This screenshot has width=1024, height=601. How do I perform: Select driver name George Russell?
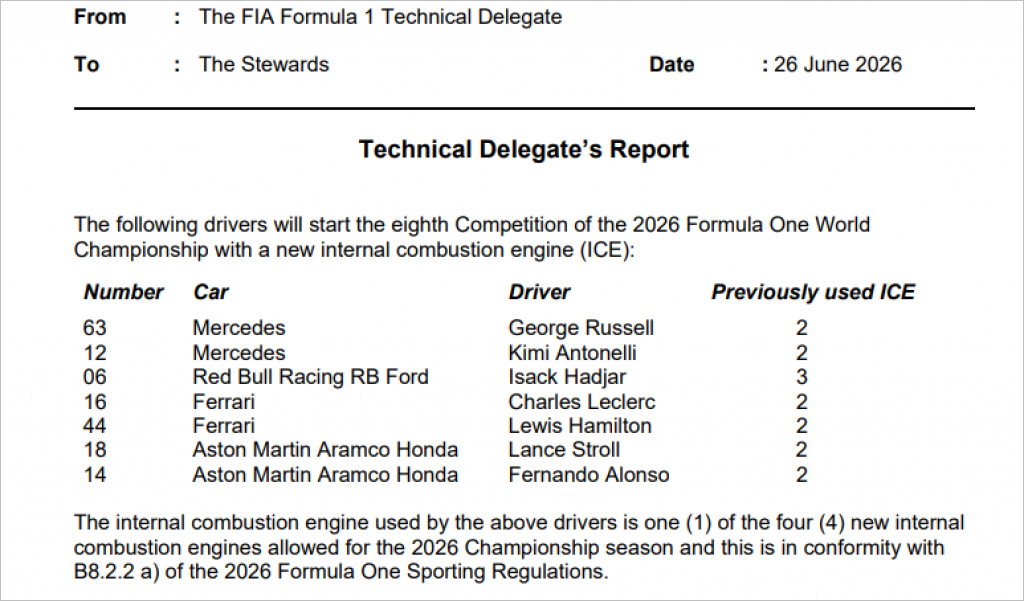click(581, 328)
